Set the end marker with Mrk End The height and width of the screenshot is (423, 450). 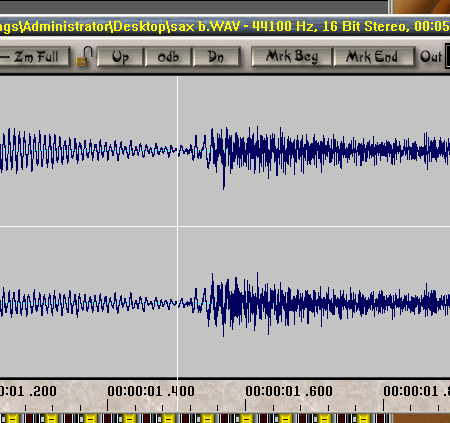pos(374,57)
